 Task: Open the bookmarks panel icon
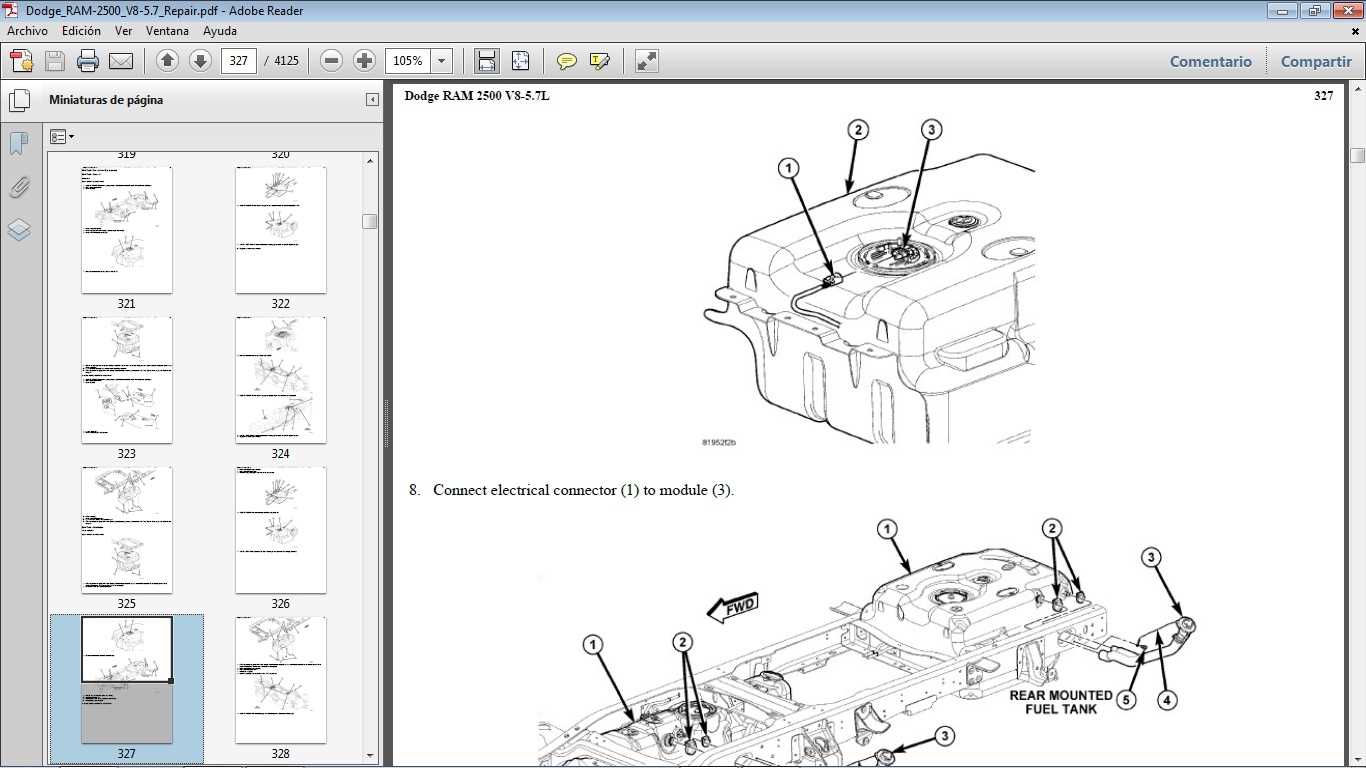tap(19, 144)
